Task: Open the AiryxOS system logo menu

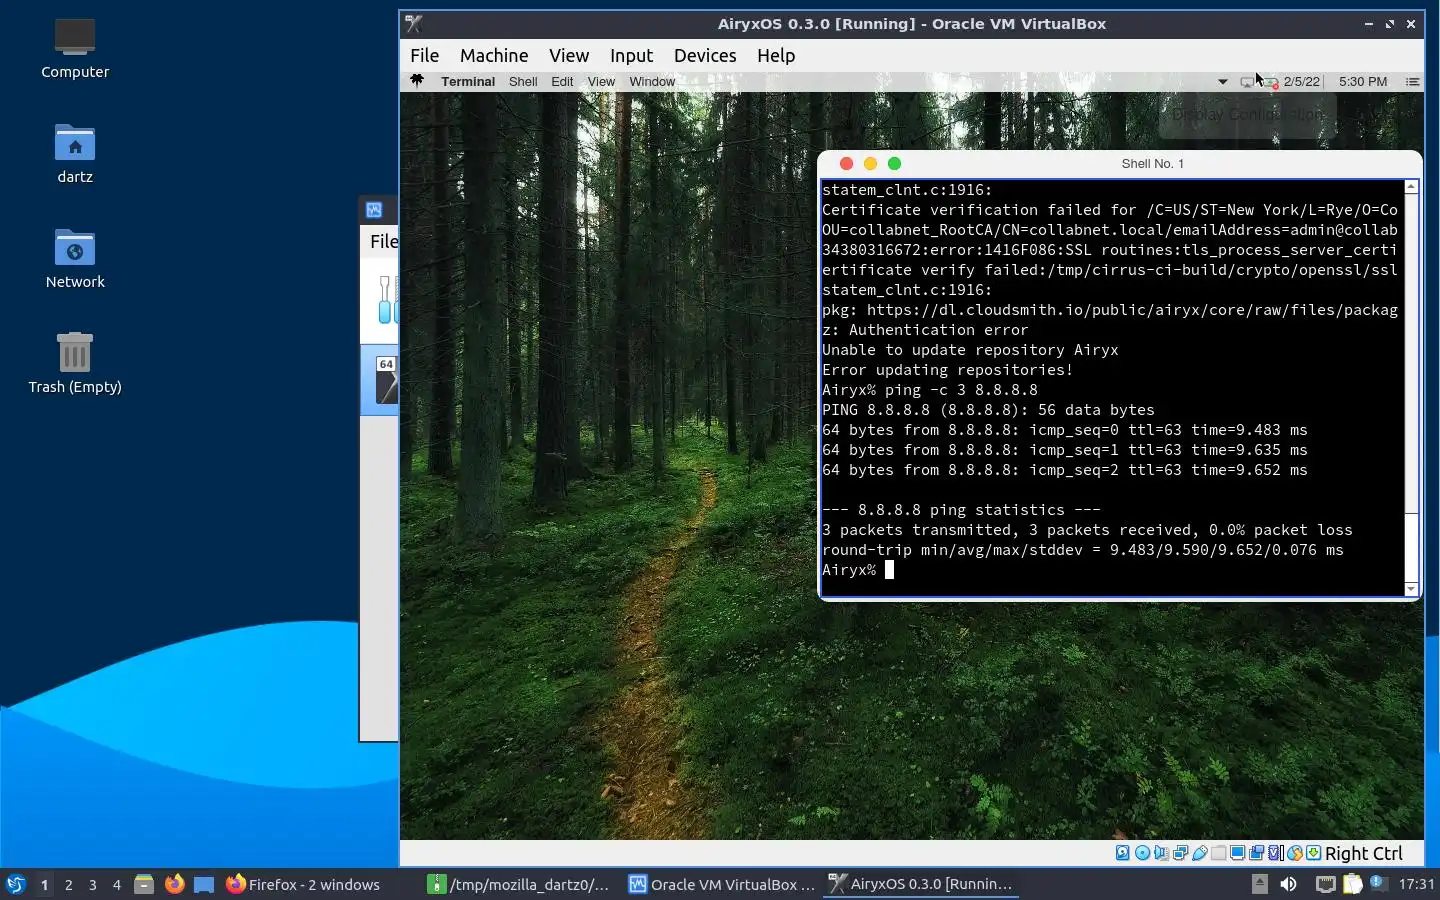Action: click(x=417, y=81)
